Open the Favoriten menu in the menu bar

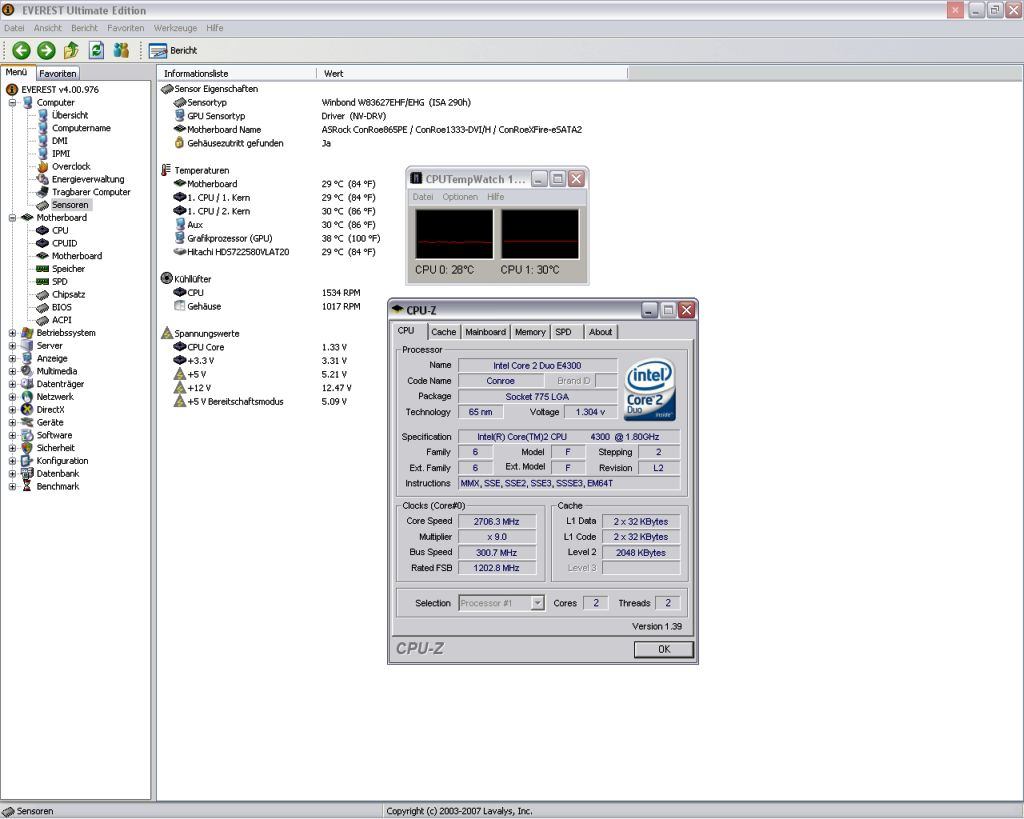pos(125,28)
